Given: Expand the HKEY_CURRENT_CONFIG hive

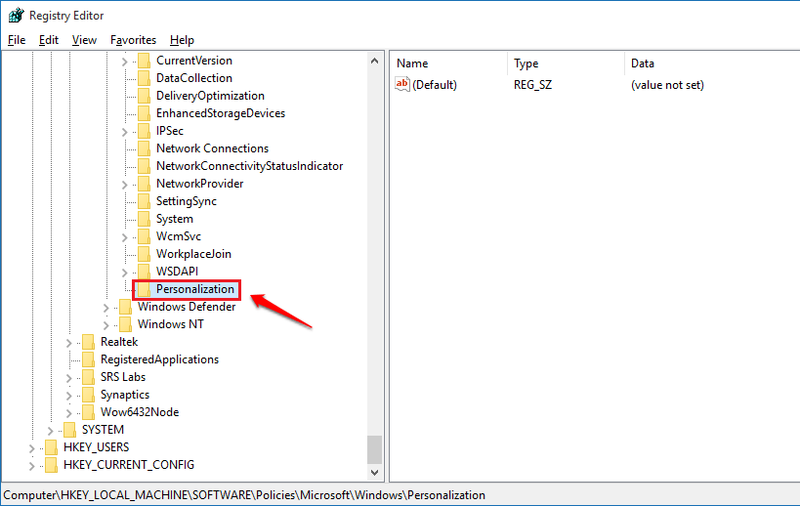Looking at the screenshot, I should pyautogui.click(x=32, y=466).
